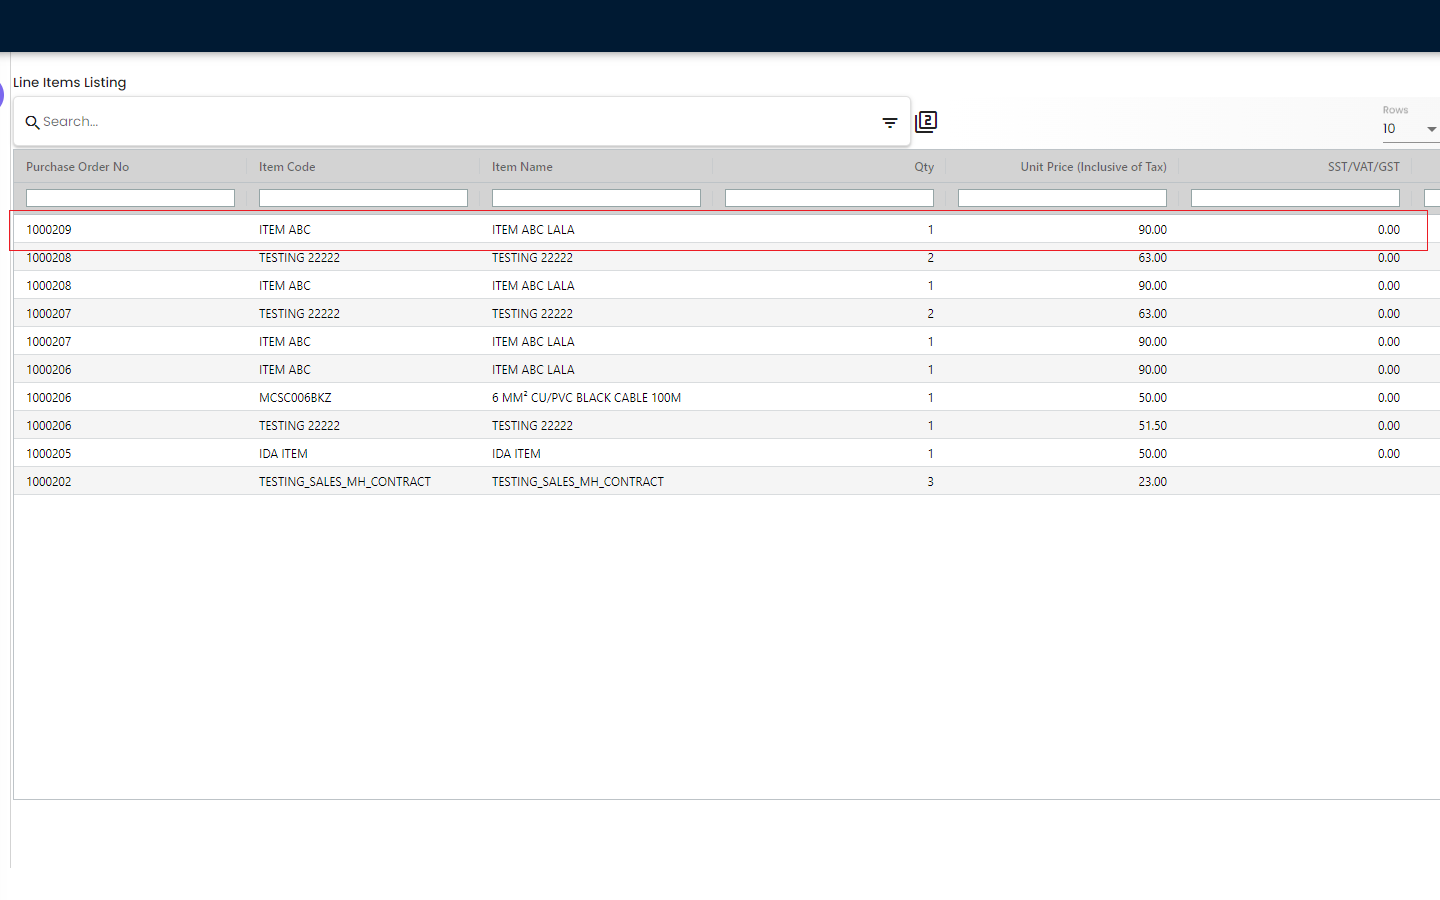This screenshot has width=1440, height=900.
Task: Click the SST/VAT/GST filter box
Action: tap(1295, 198)
